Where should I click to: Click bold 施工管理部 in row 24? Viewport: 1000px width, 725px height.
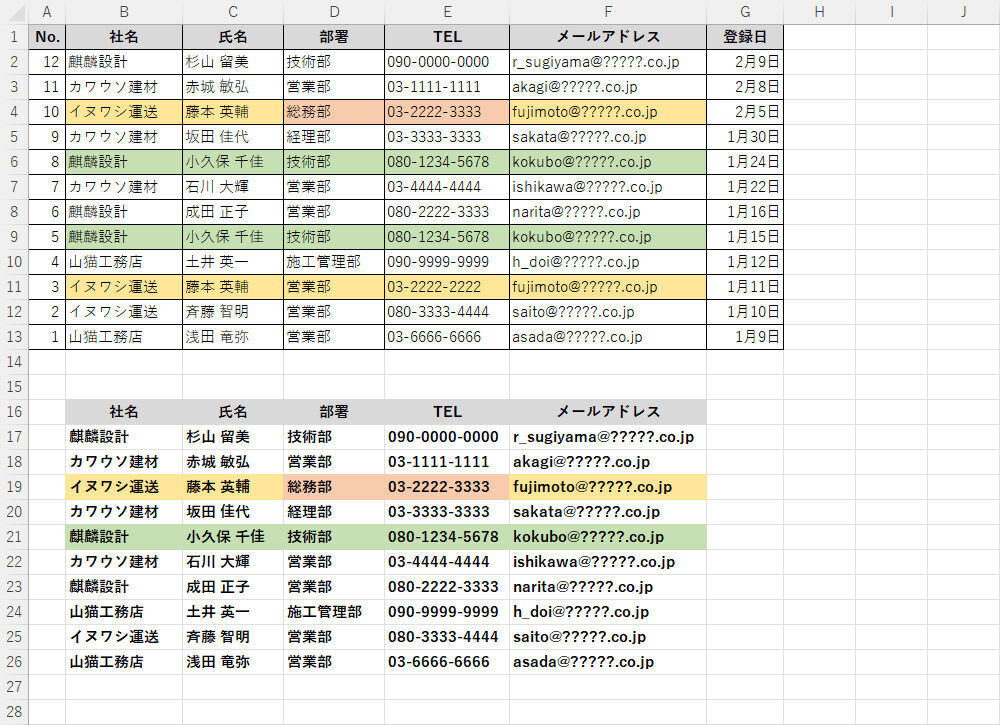coord(334,611)
